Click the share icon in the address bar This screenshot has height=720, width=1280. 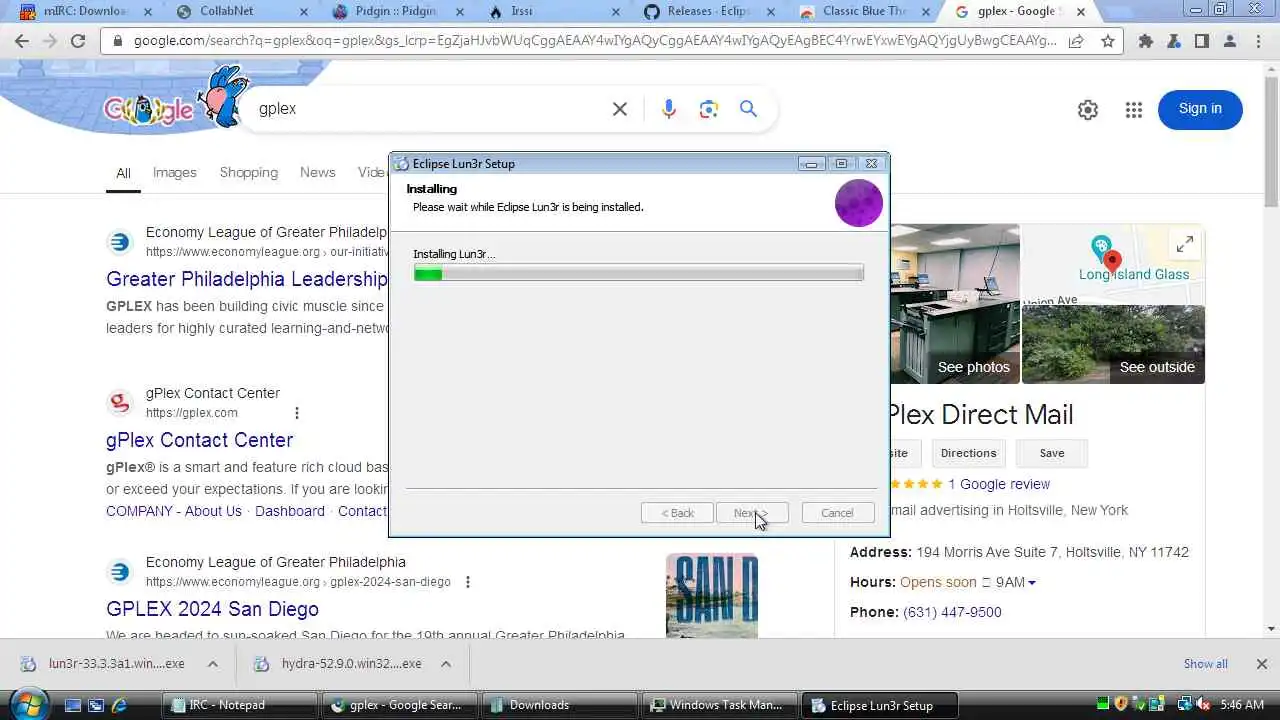coord(1077,41)
